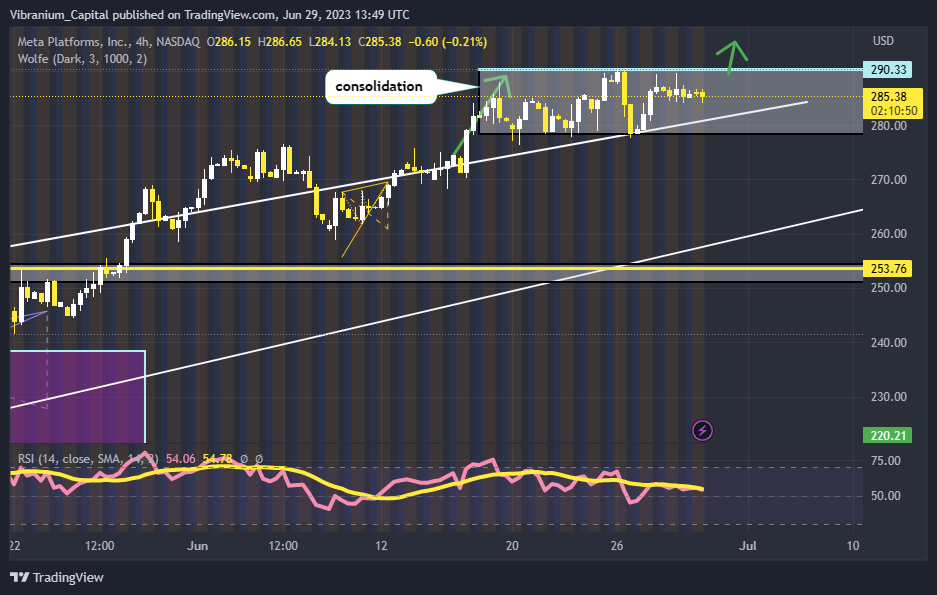
Task: Click the yellow RSI value 54.78
Action: (x=218, y=459)
